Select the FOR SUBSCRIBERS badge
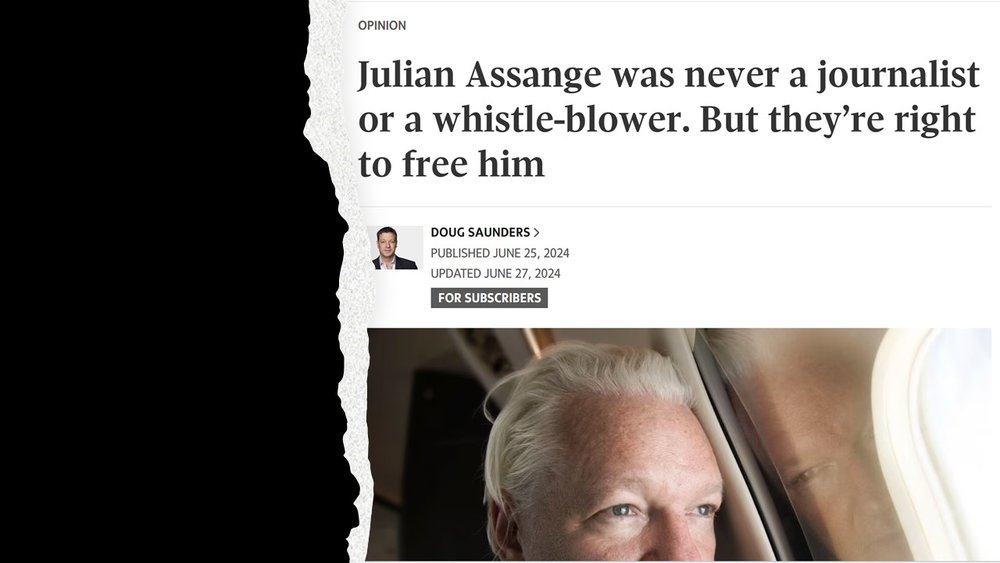This screenshot has height=563, width=1000. click(489, 298)
